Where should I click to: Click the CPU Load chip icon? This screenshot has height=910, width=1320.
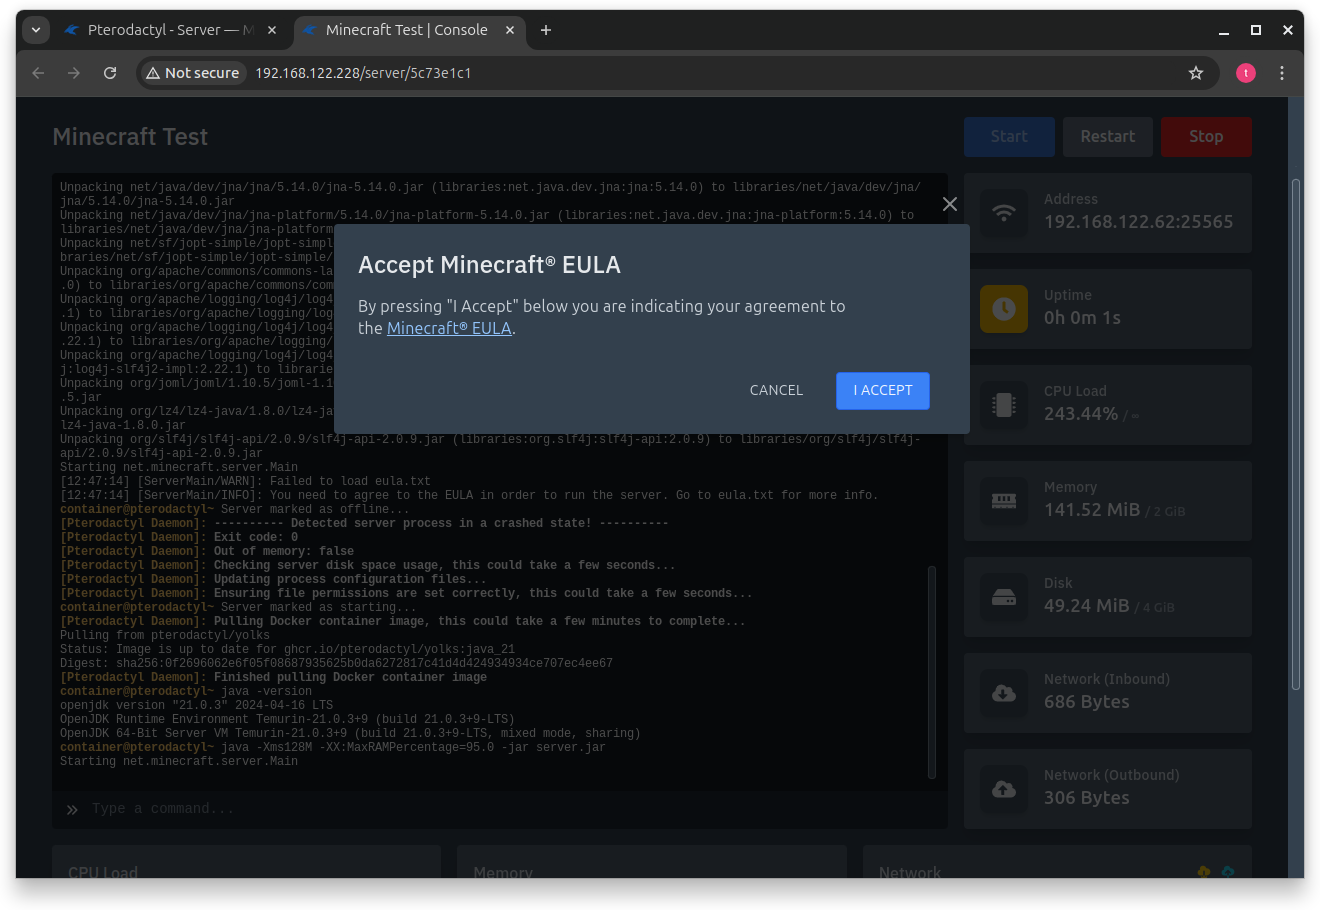[x=1003, y=404]
